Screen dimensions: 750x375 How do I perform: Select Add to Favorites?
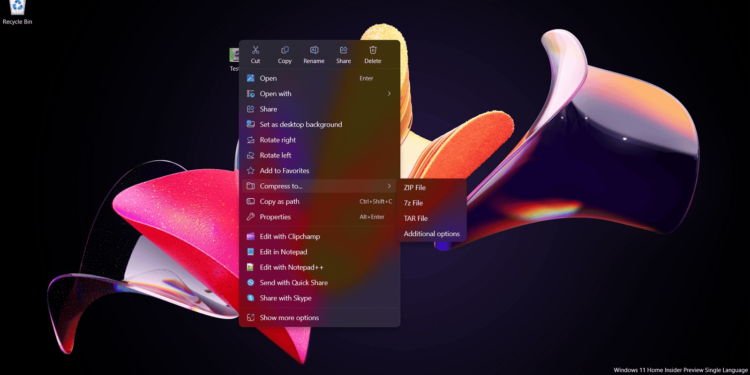(320, 171)
